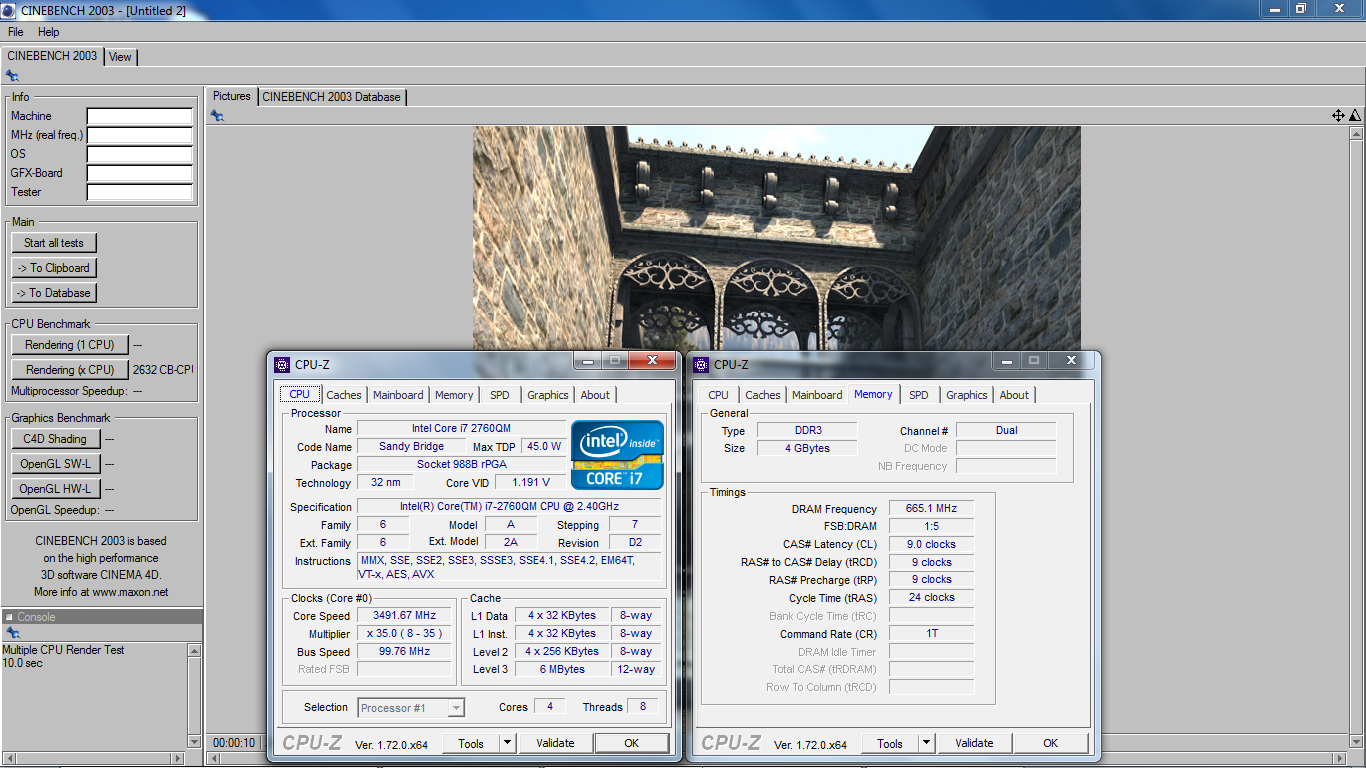The image size is (1366, 768).
Task: Click the pin icon under Pictures tab
Action: pos(217,116)
